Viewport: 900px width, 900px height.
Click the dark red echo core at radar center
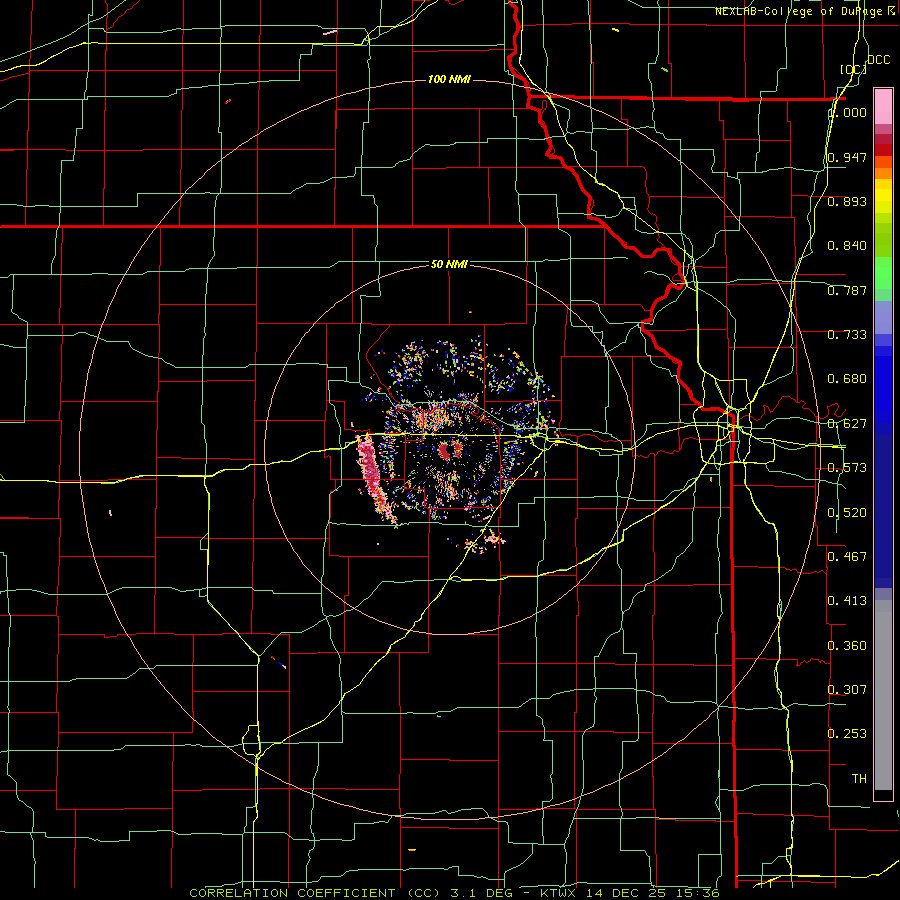click(444, 452)
